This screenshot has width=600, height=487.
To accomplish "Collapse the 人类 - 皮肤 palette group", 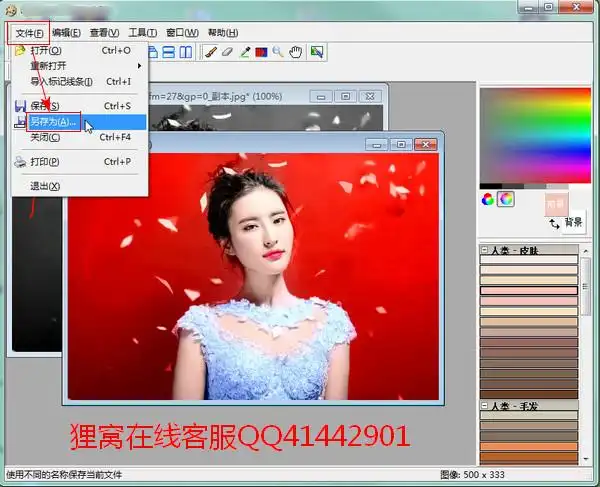I will [484, 250].
